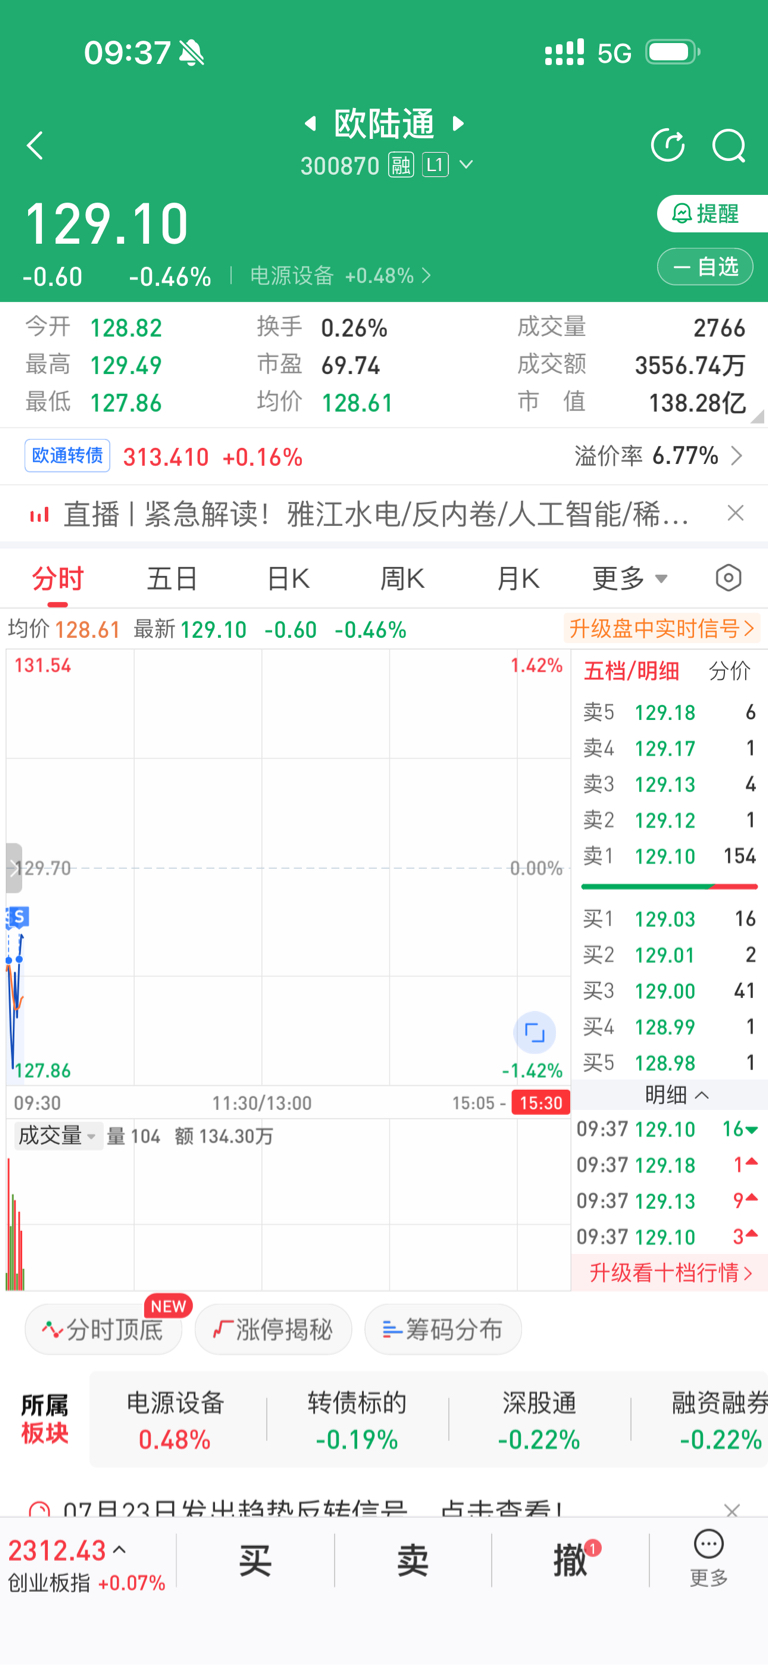The height and width of the screenshot is (1665, 768).
Task: Go to previous stock arrow
Action: (x=310, y=123)
